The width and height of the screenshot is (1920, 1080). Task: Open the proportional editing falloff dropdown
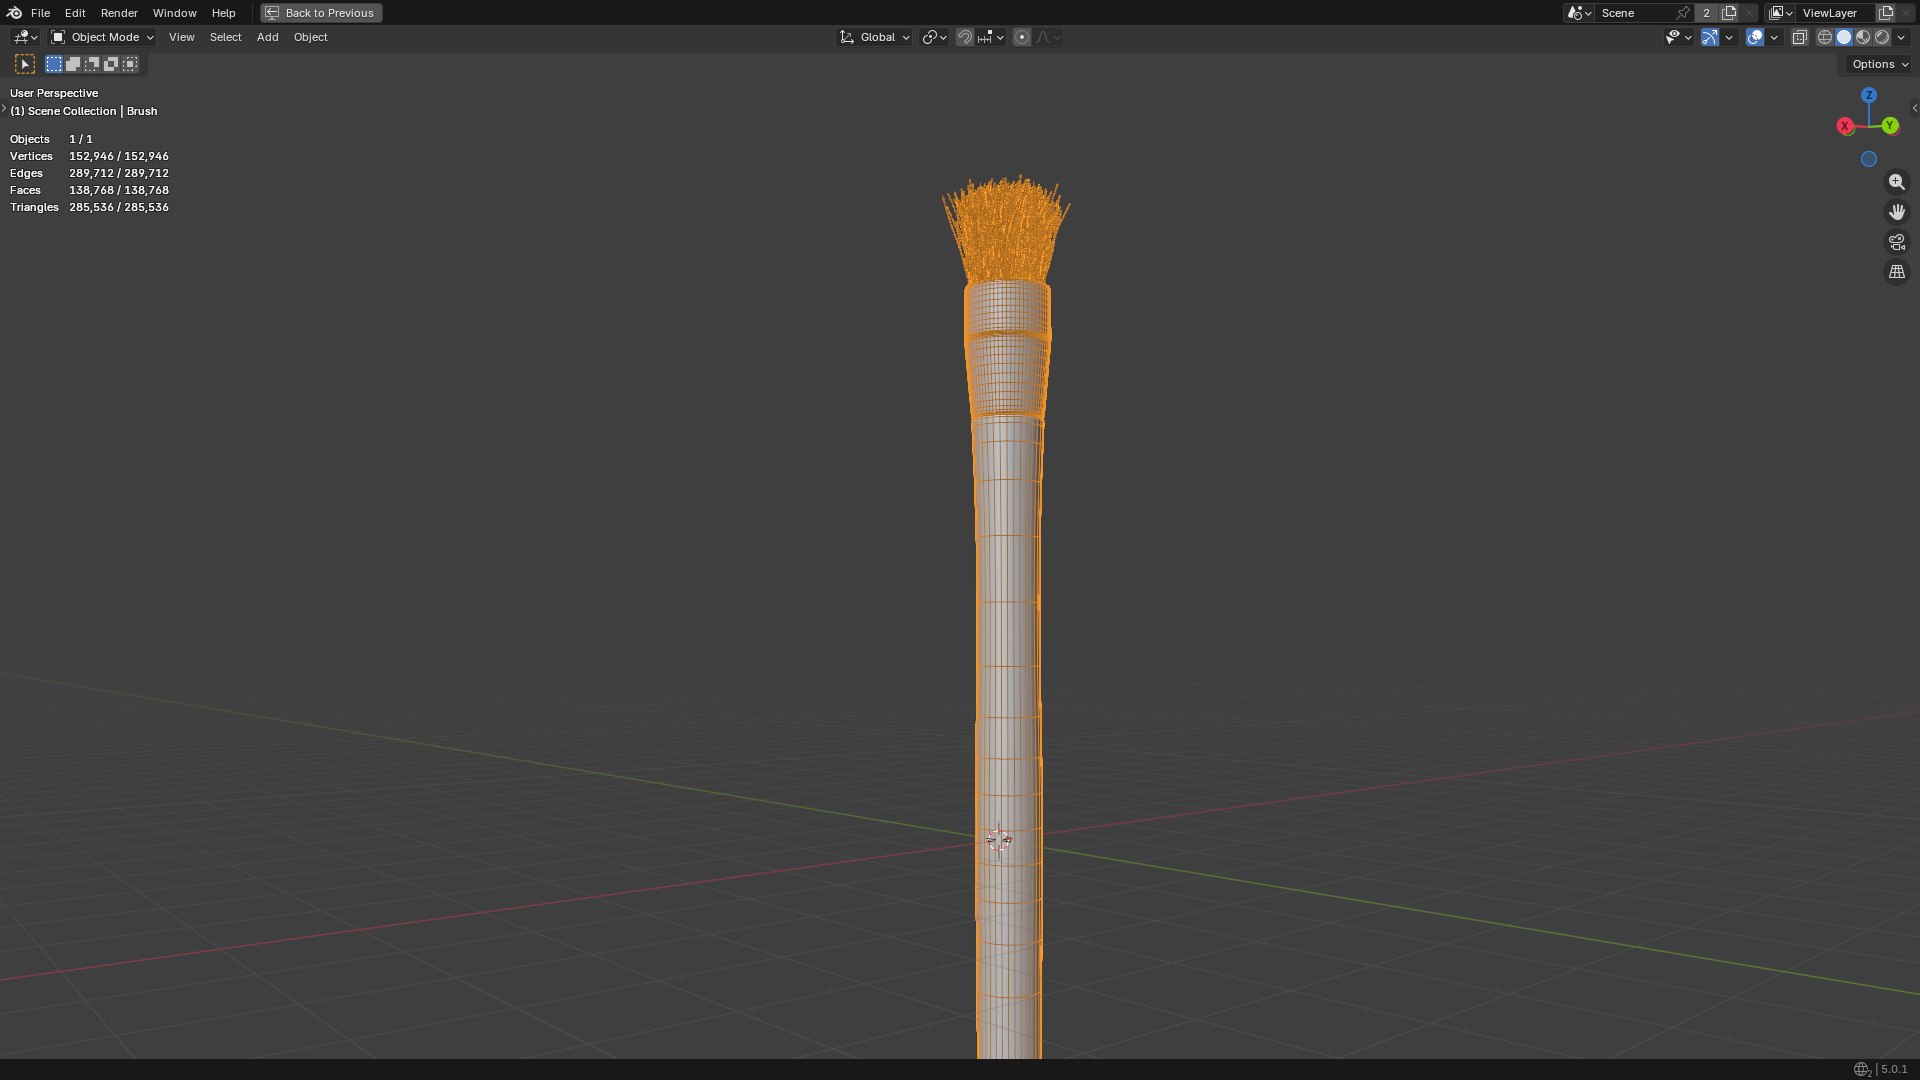[1048, 37]
